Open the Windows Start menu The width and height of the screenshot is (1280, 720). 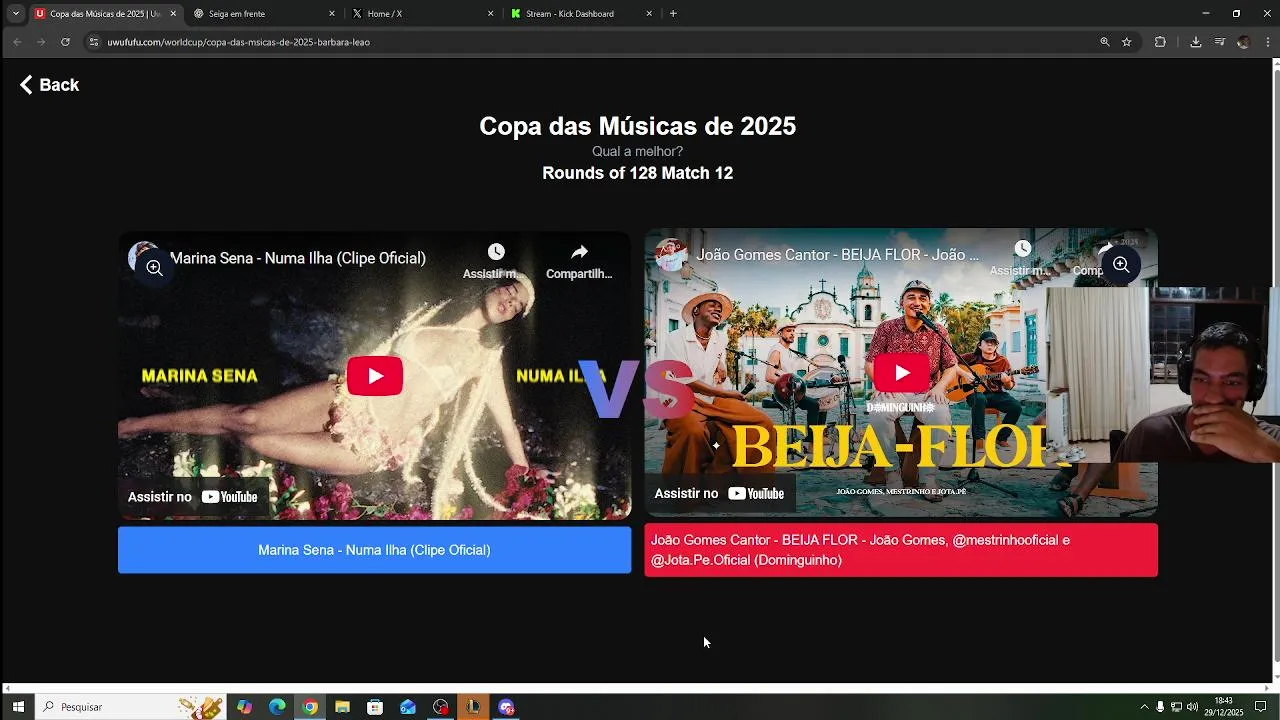[18, 707]
